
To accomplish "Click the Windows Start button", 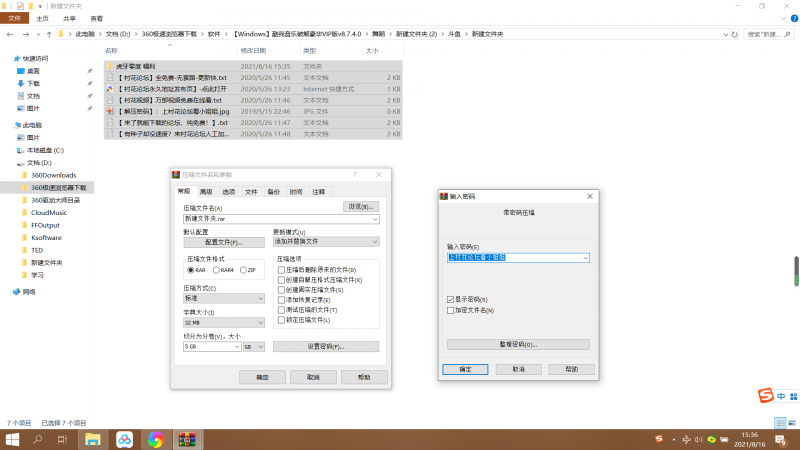I will 13,439.
